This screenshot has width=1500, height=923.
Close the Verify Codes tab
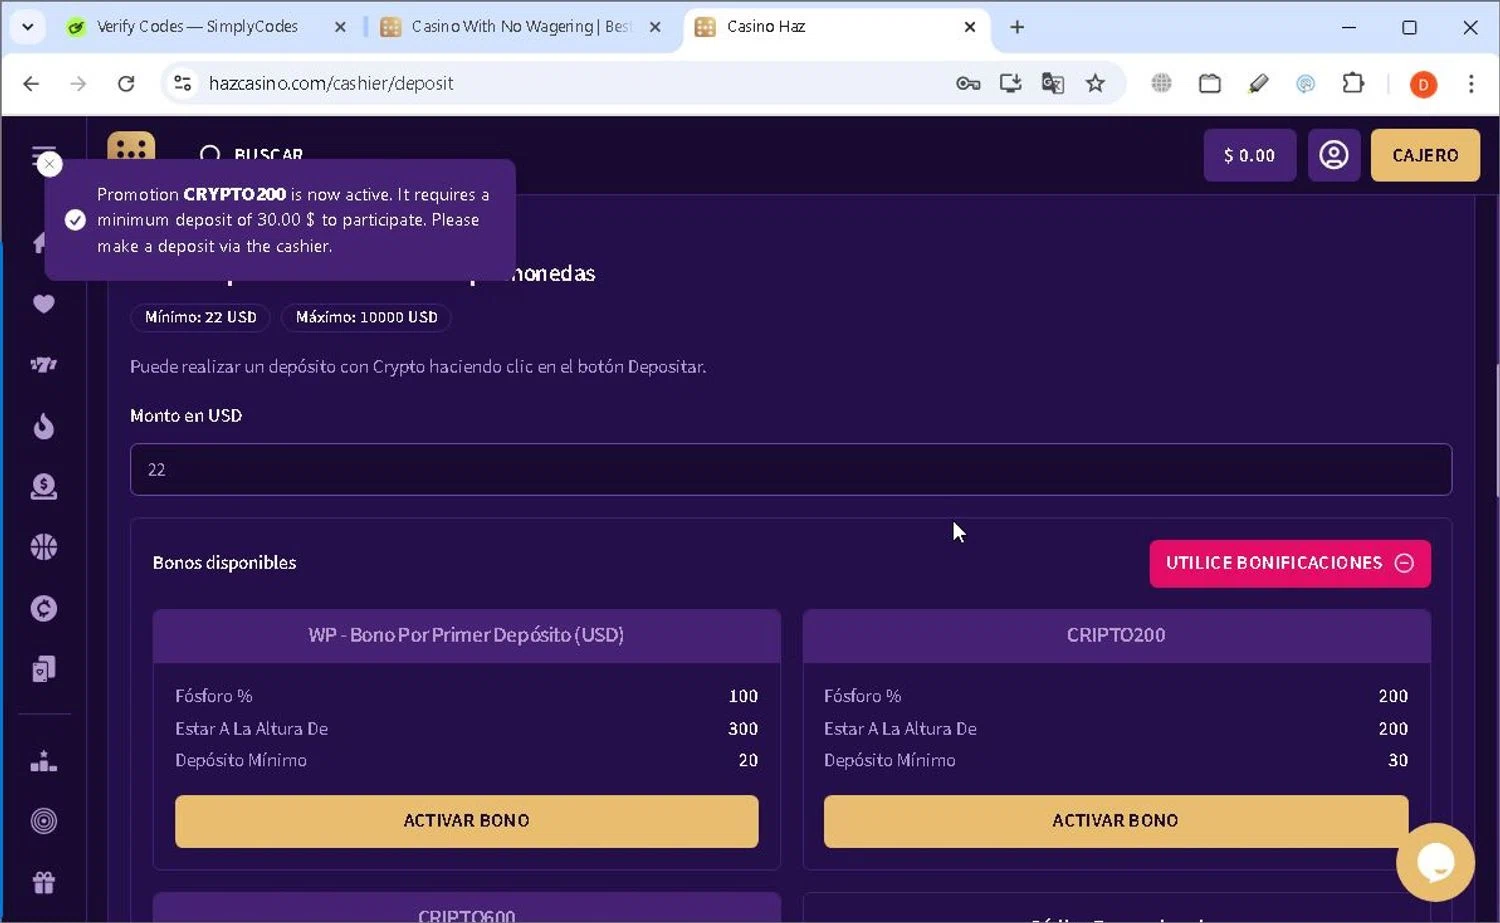[x=340, y=27]
